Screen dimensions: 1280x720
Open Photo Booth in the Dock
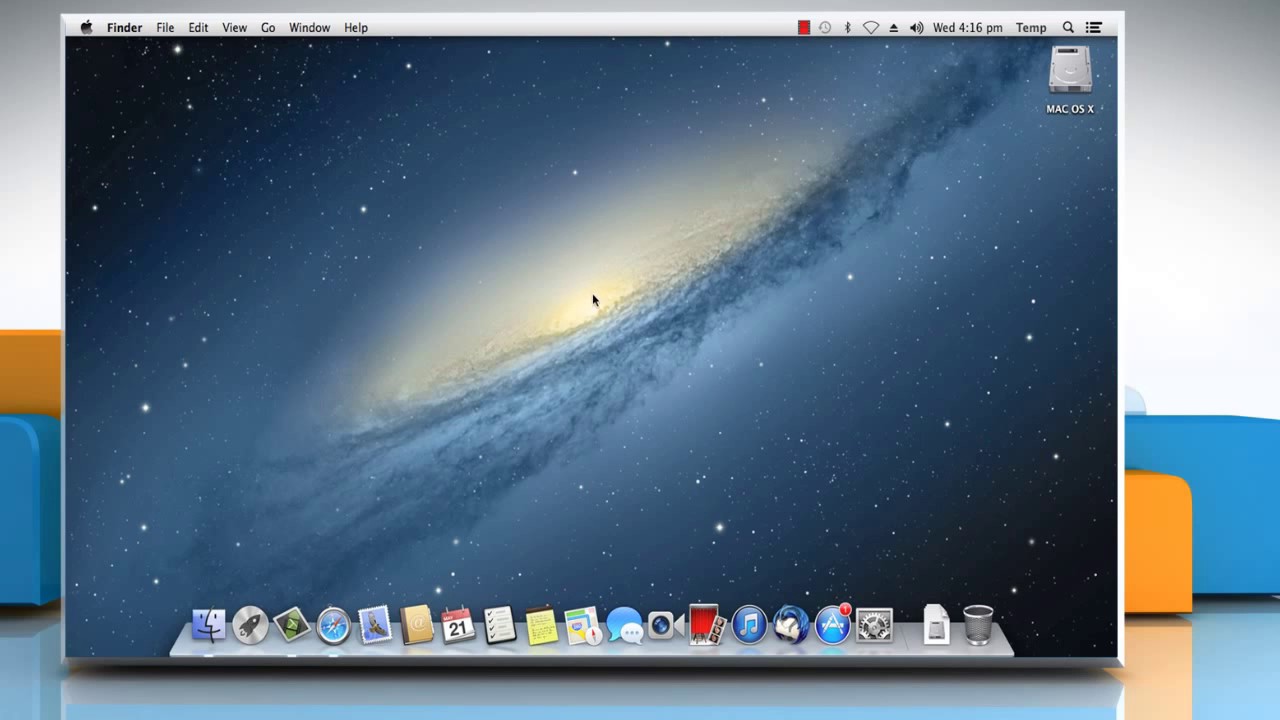pyautogui.click(x=705, y=625)
